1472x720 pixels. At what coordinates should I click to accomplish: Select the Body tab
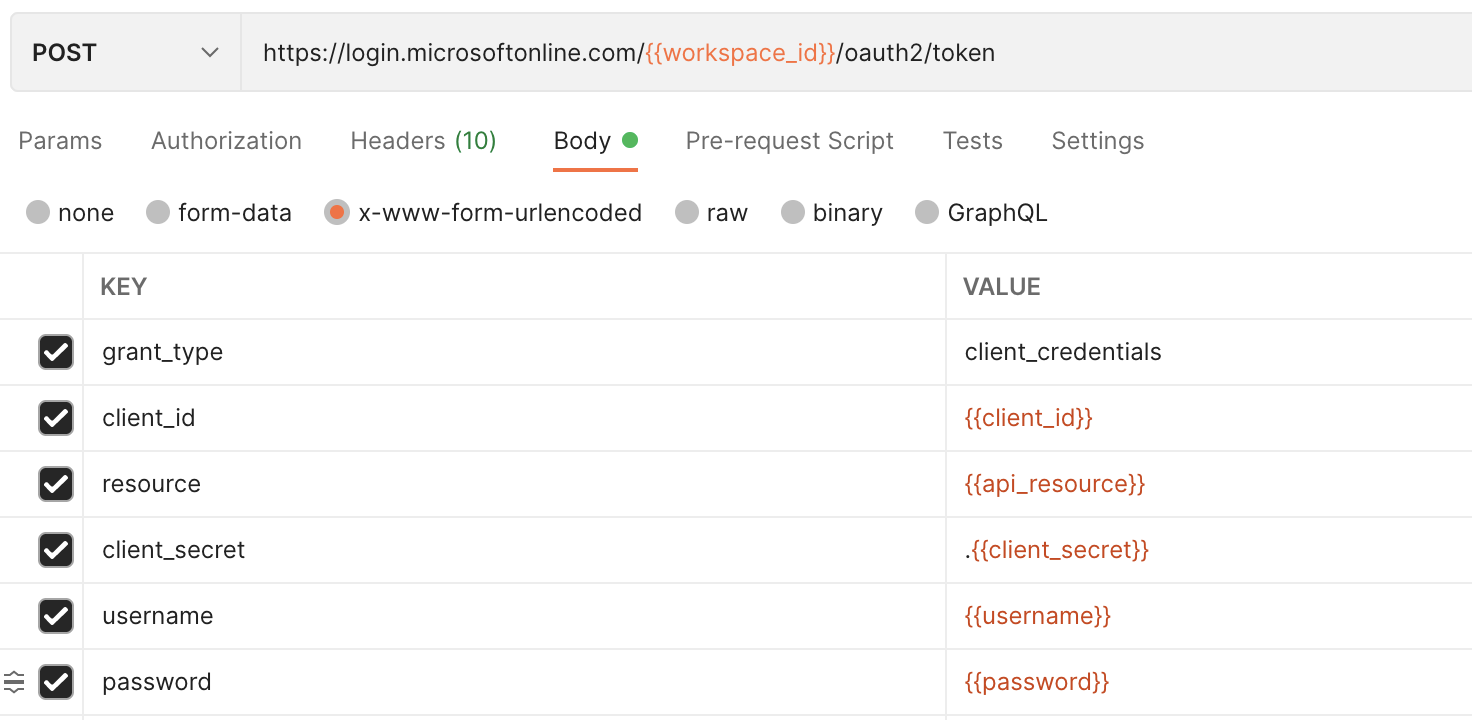point(595,141)
